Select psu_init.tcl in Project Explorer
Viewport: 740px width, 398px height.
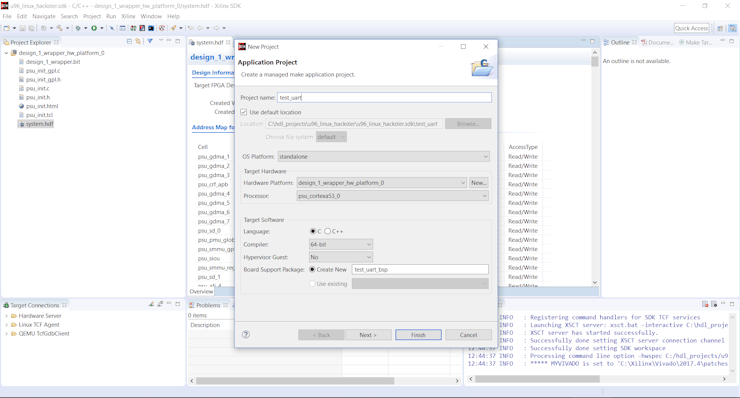36,115
